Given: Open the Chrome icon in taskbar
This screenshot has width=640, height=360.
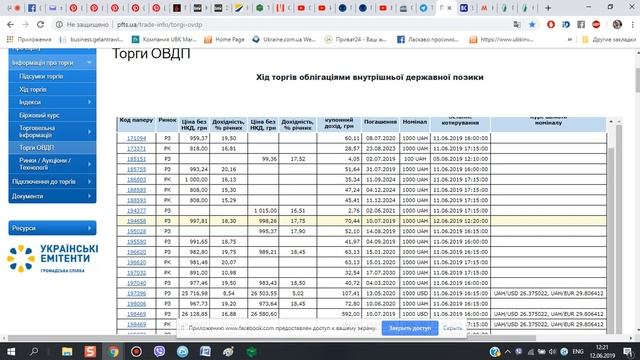Looking at the screenshot, I should [x=113, y=351].
